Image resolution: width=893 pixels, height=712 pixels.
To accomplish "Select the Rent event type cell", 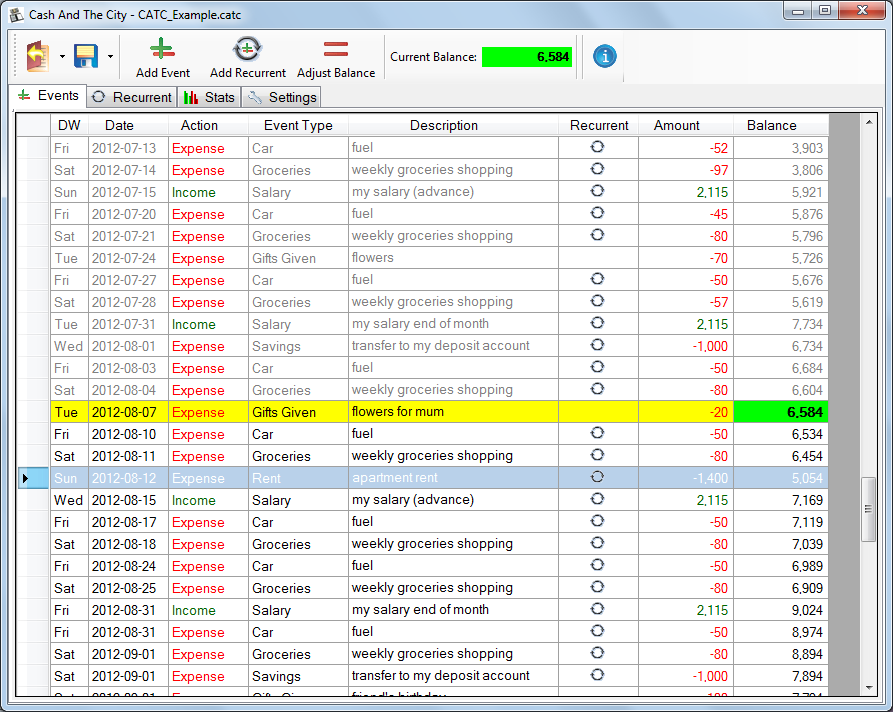I will [298, 478].
